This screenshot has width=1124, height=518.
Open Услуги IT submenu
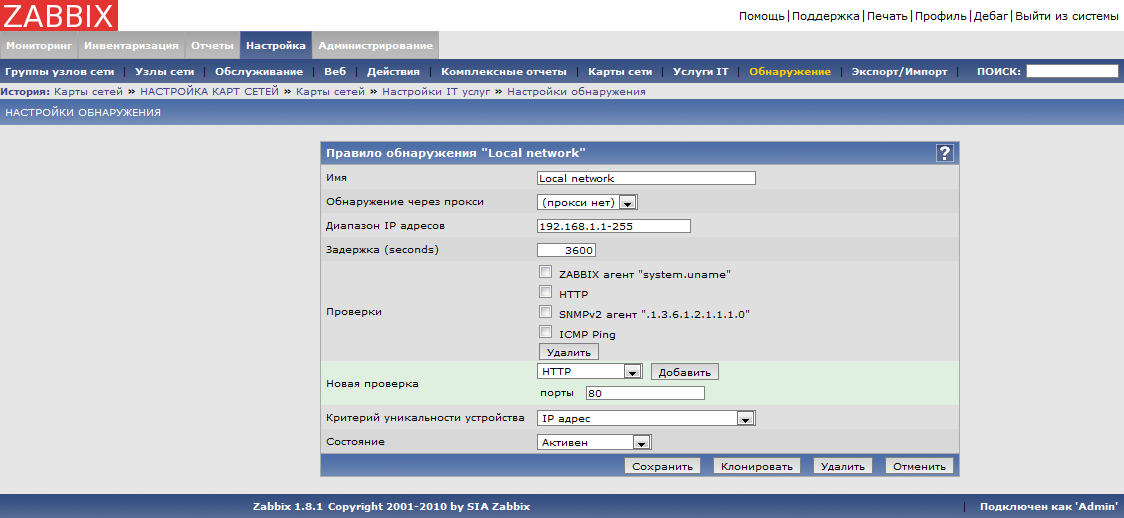coord(700,72)
